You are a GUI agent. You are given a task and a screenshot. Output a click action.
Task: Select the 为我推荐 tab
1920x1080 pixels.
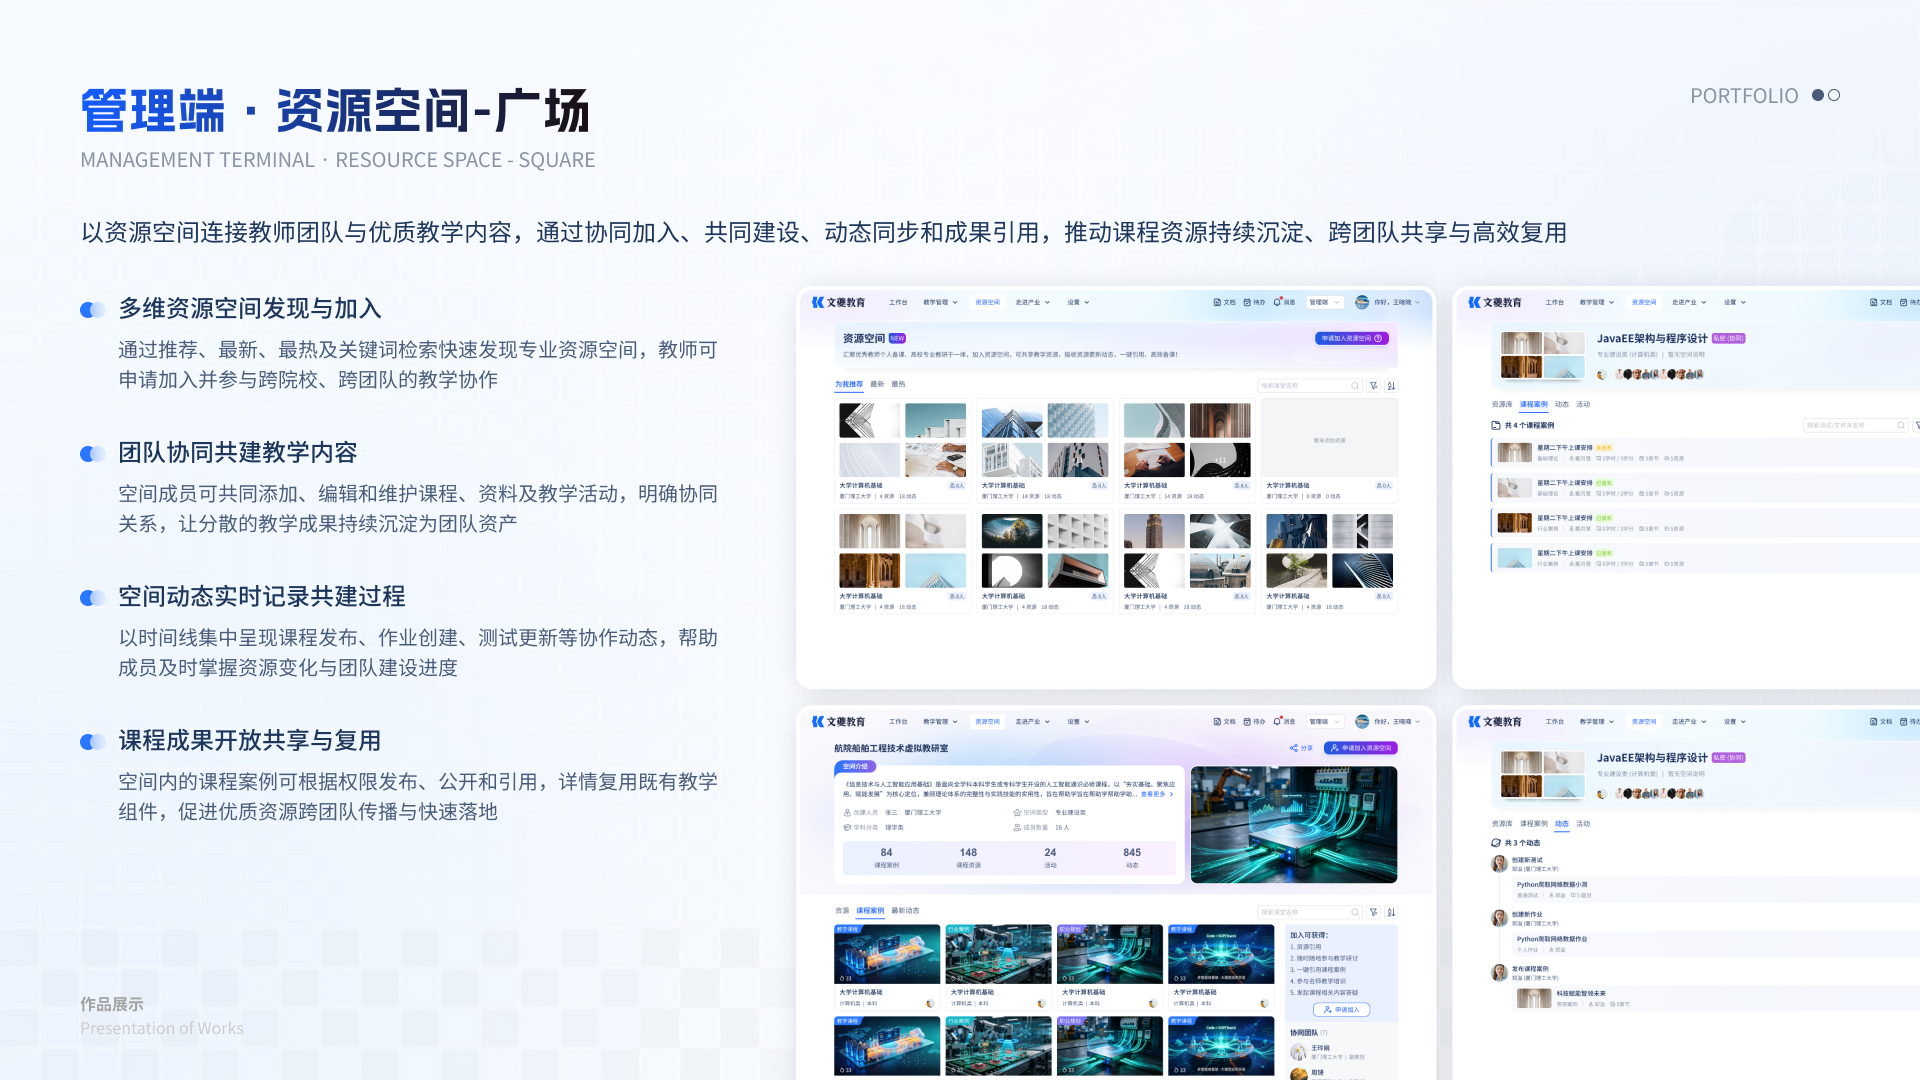[x=849, y=384]
